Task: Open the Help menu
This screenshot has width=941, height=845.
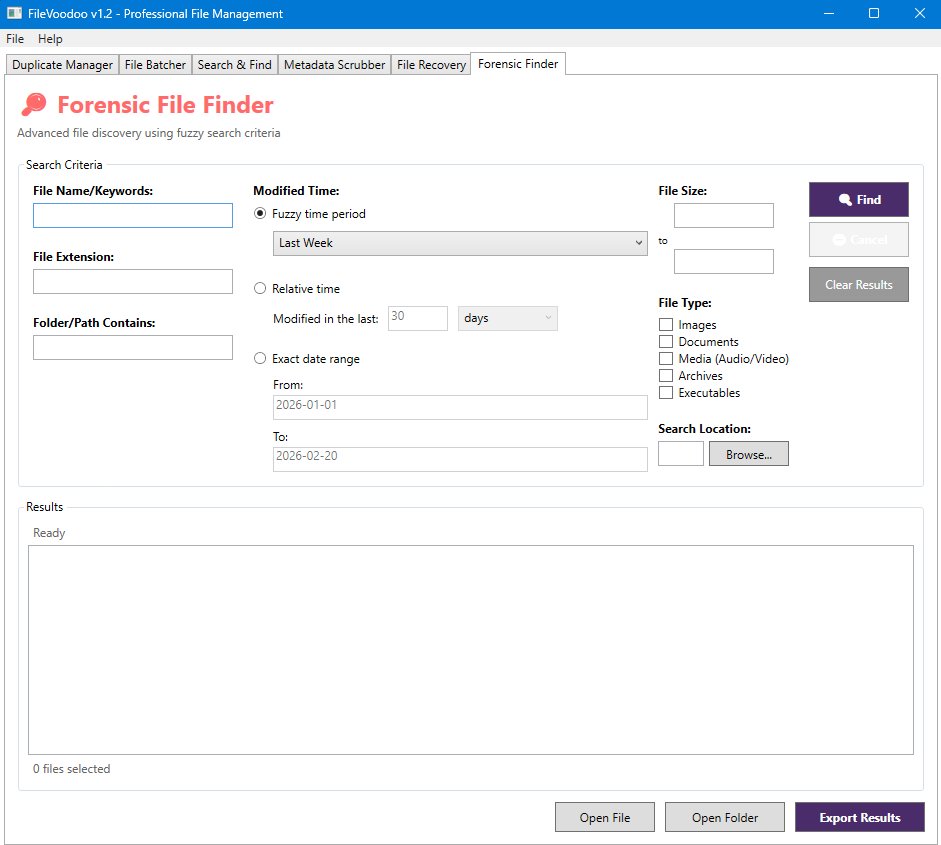Action: pos(50,39)
